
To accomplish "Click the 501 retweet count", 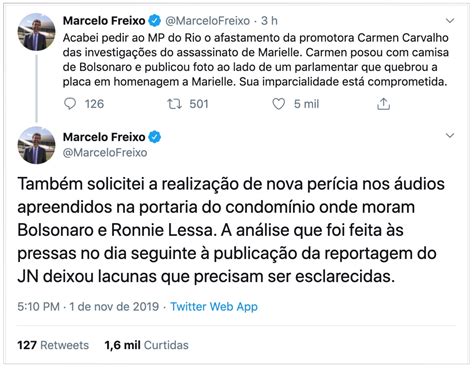I will coord(199,104).
